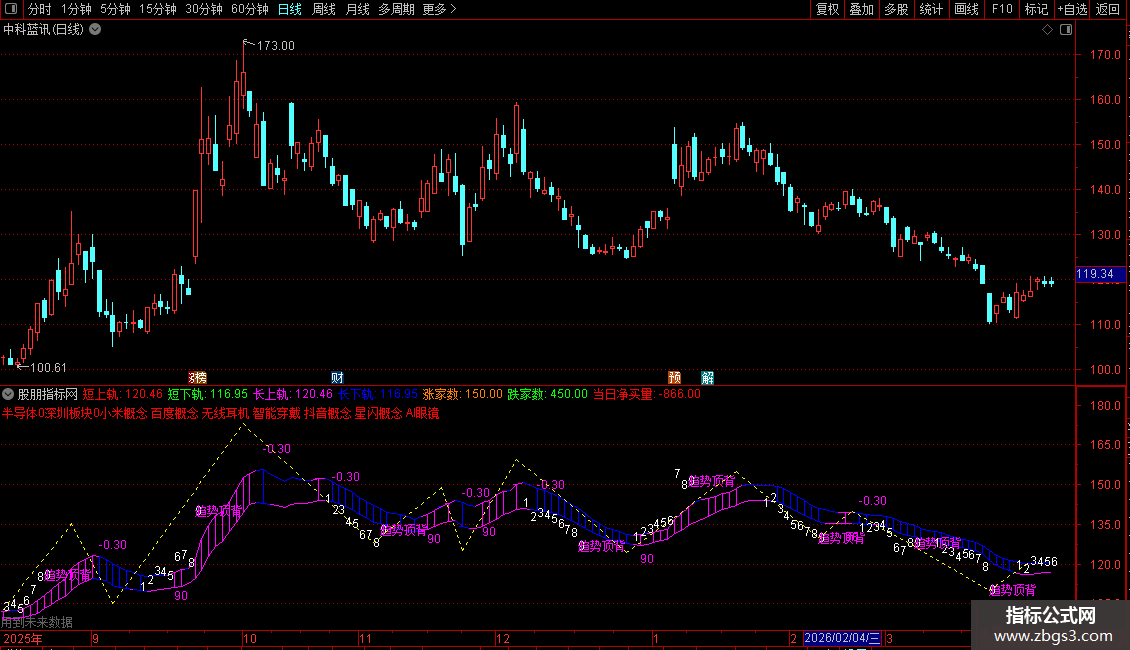Select the 30分钟 period
Viewport: 1130px width, 650px height.
(203, 9)
